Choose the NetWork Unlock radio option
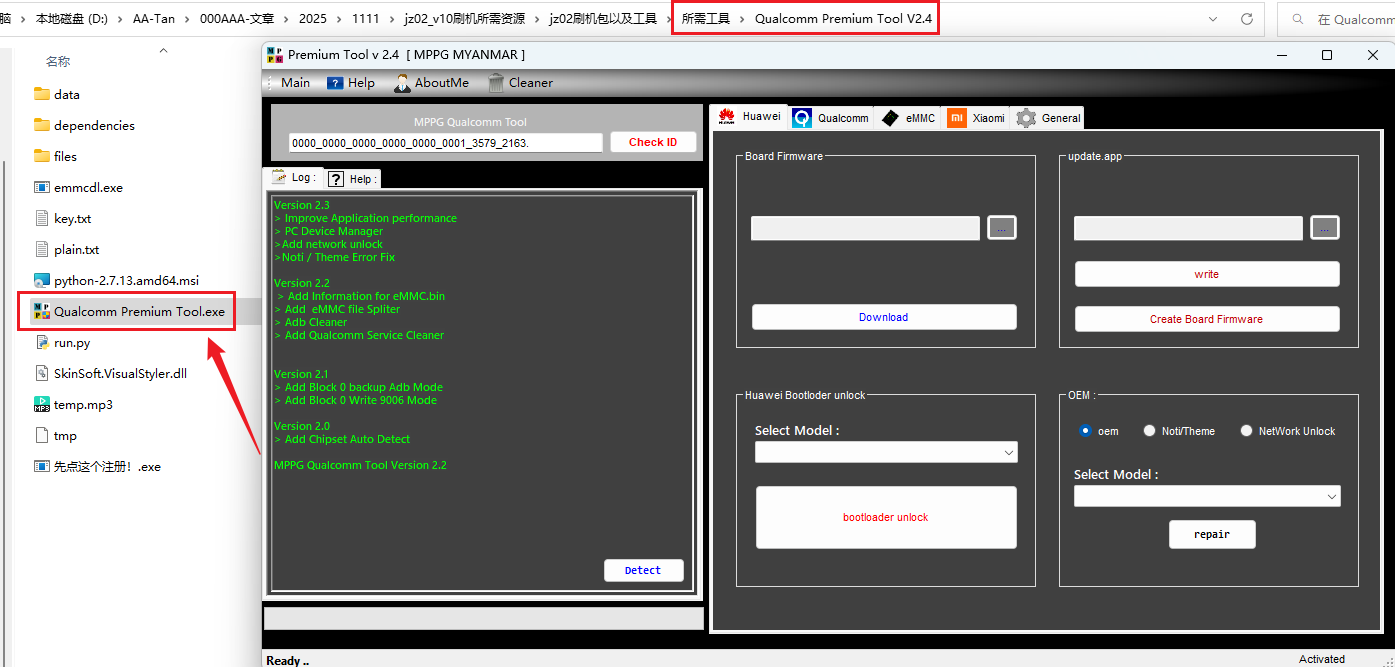 click(1246, 431)
